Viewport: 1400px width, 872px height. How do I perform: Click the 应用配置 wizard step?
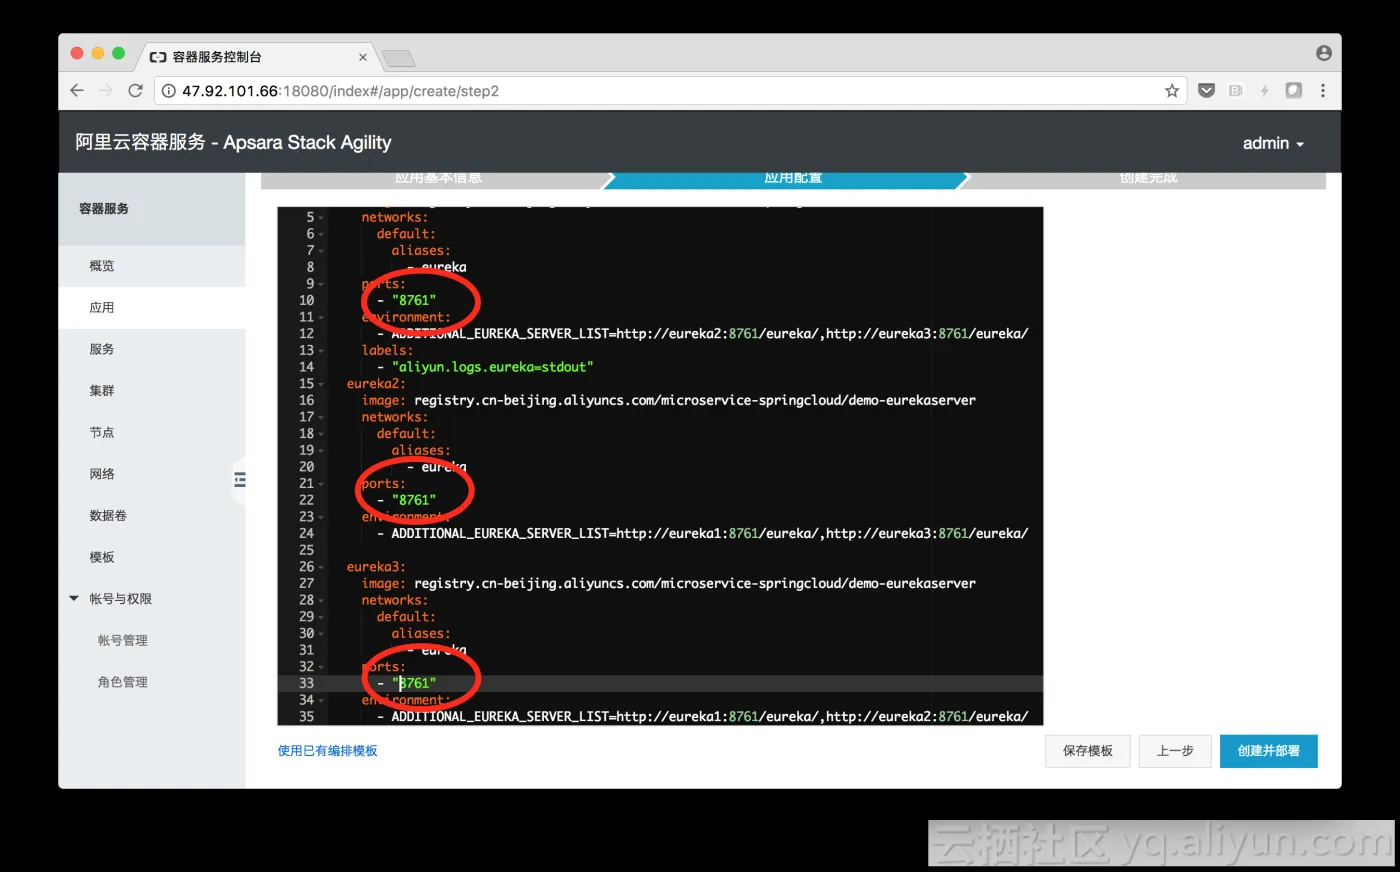click(x=793, y=180)
